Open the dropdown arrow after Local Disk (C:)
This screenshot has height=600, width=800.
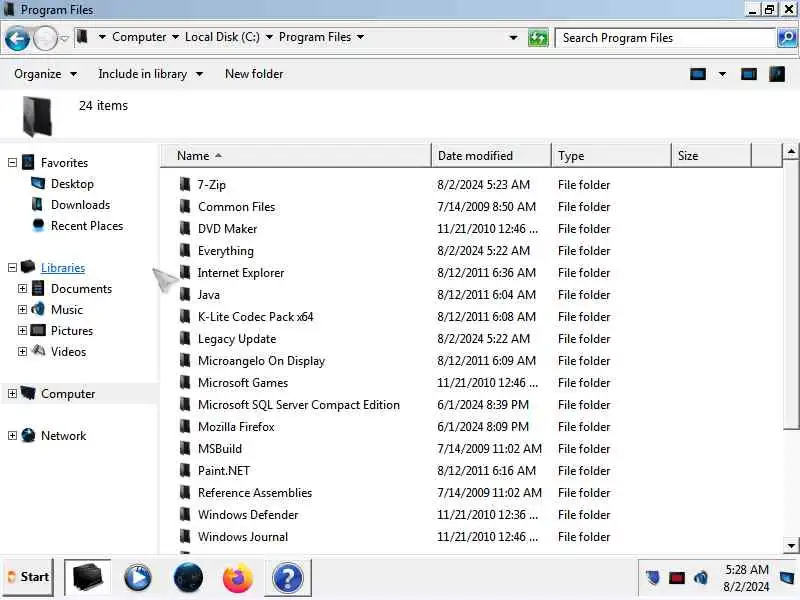[x=269, y=37]
